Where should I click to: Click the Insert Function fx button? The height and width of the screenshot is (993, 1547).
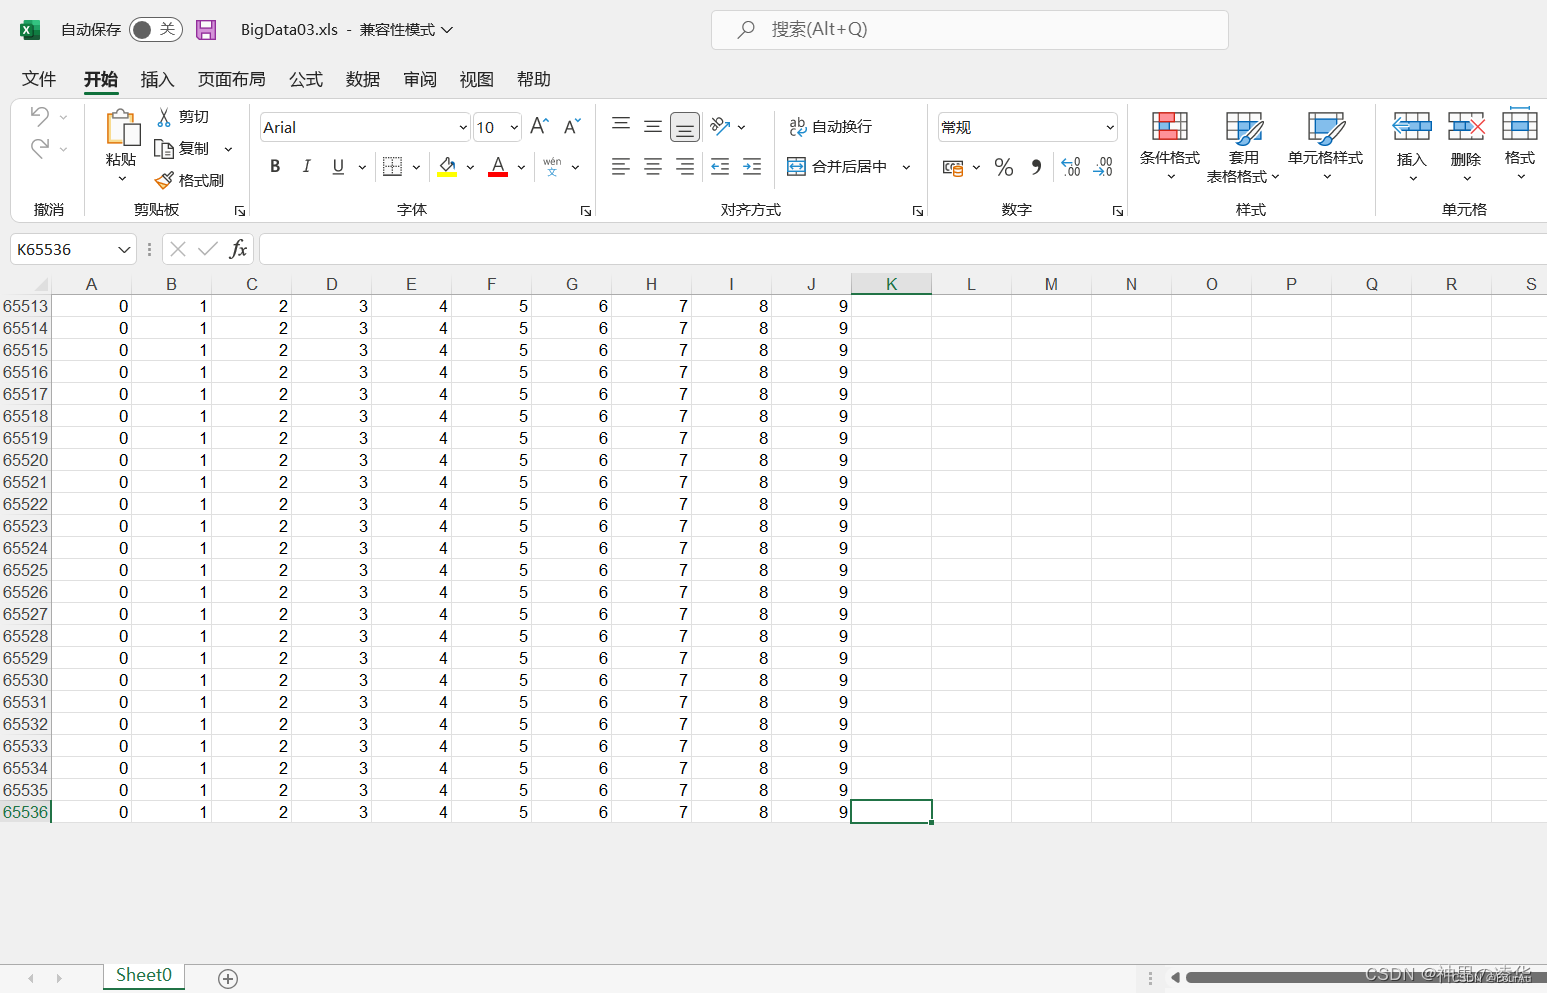point(238,249)
